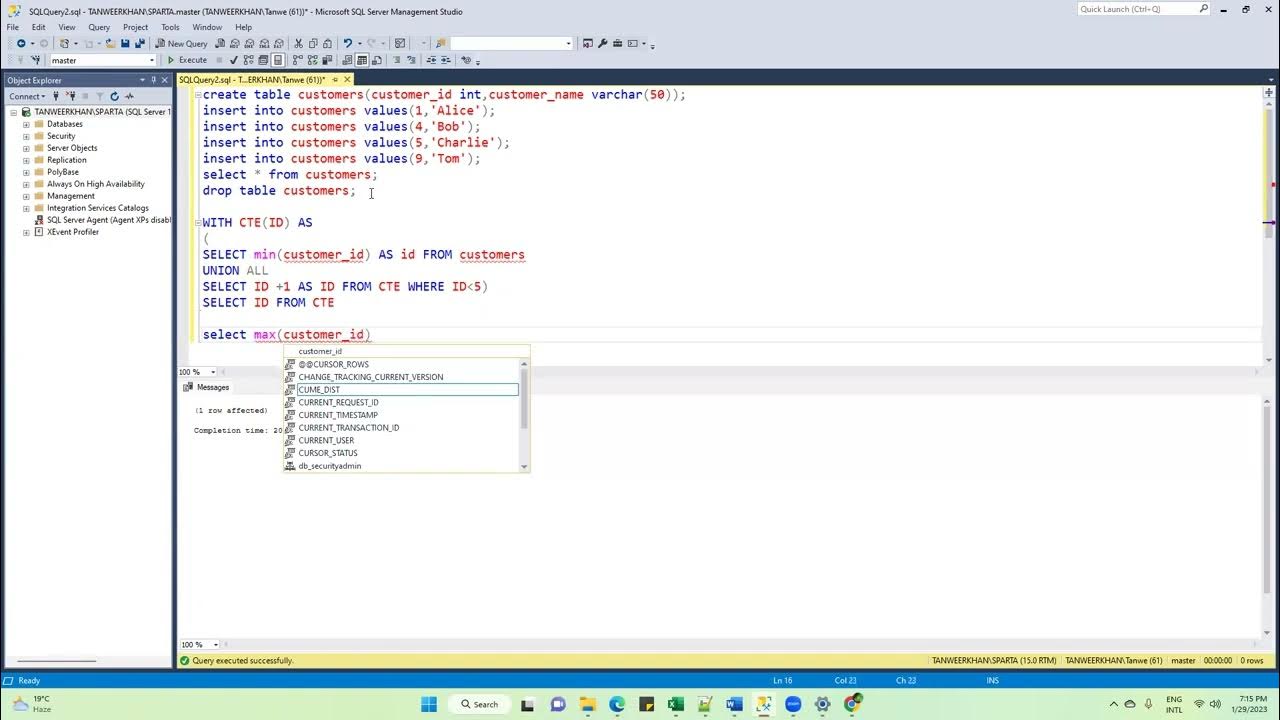The height and width of the screenshot is (720, 1280).
Task: Click the Undo arrow icon
Action: (x=347, y=43)
